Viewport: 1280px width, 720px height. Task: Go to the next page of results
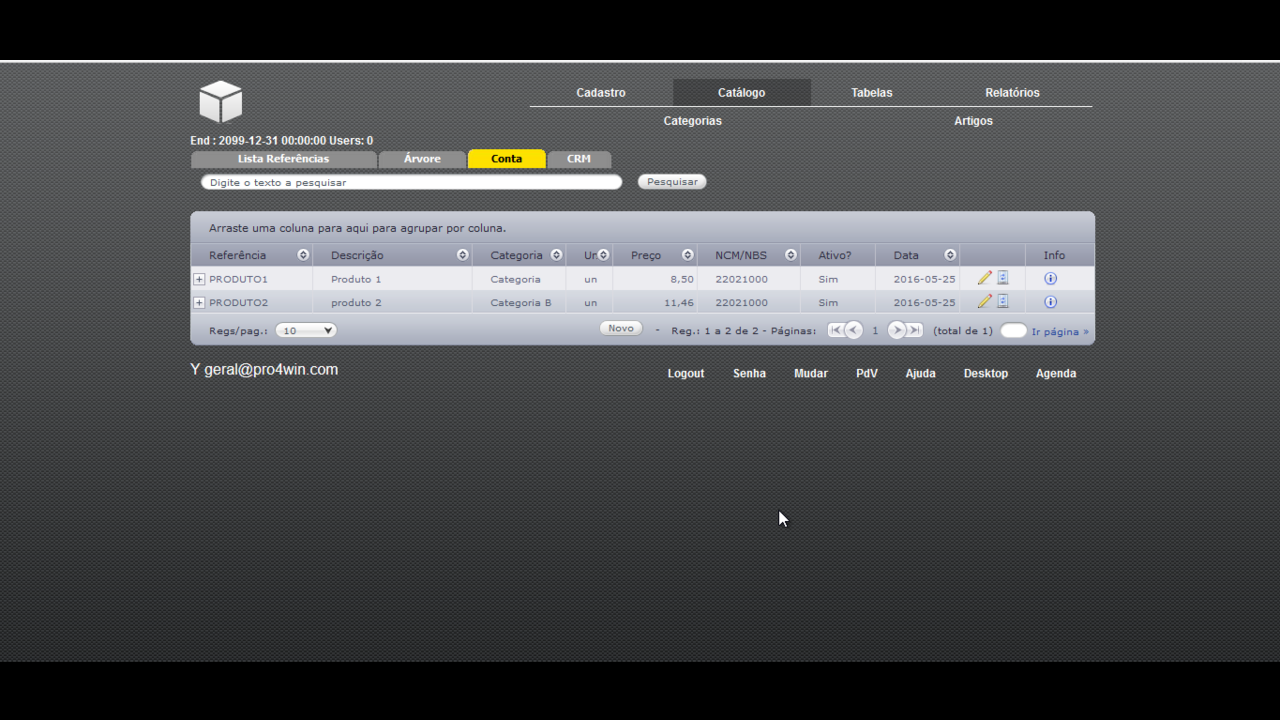pyautogui.click(x=897, y=330)
